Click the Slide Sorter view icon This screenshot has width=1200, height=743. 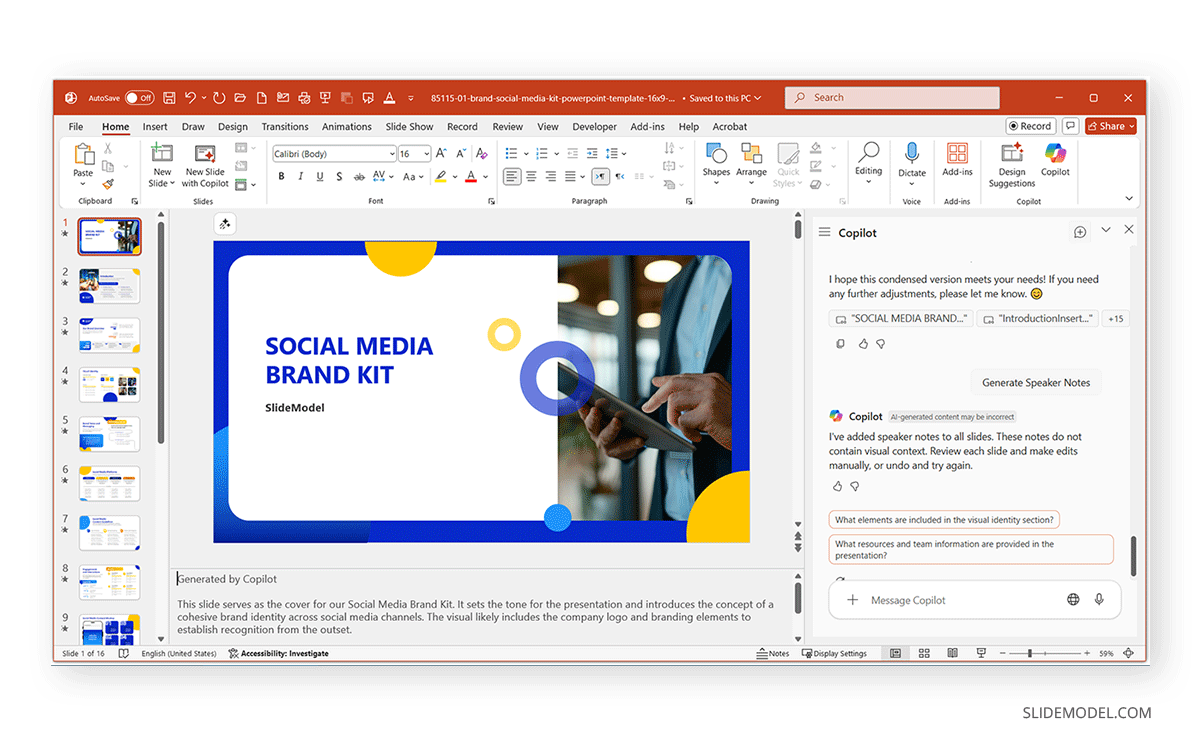924,653
